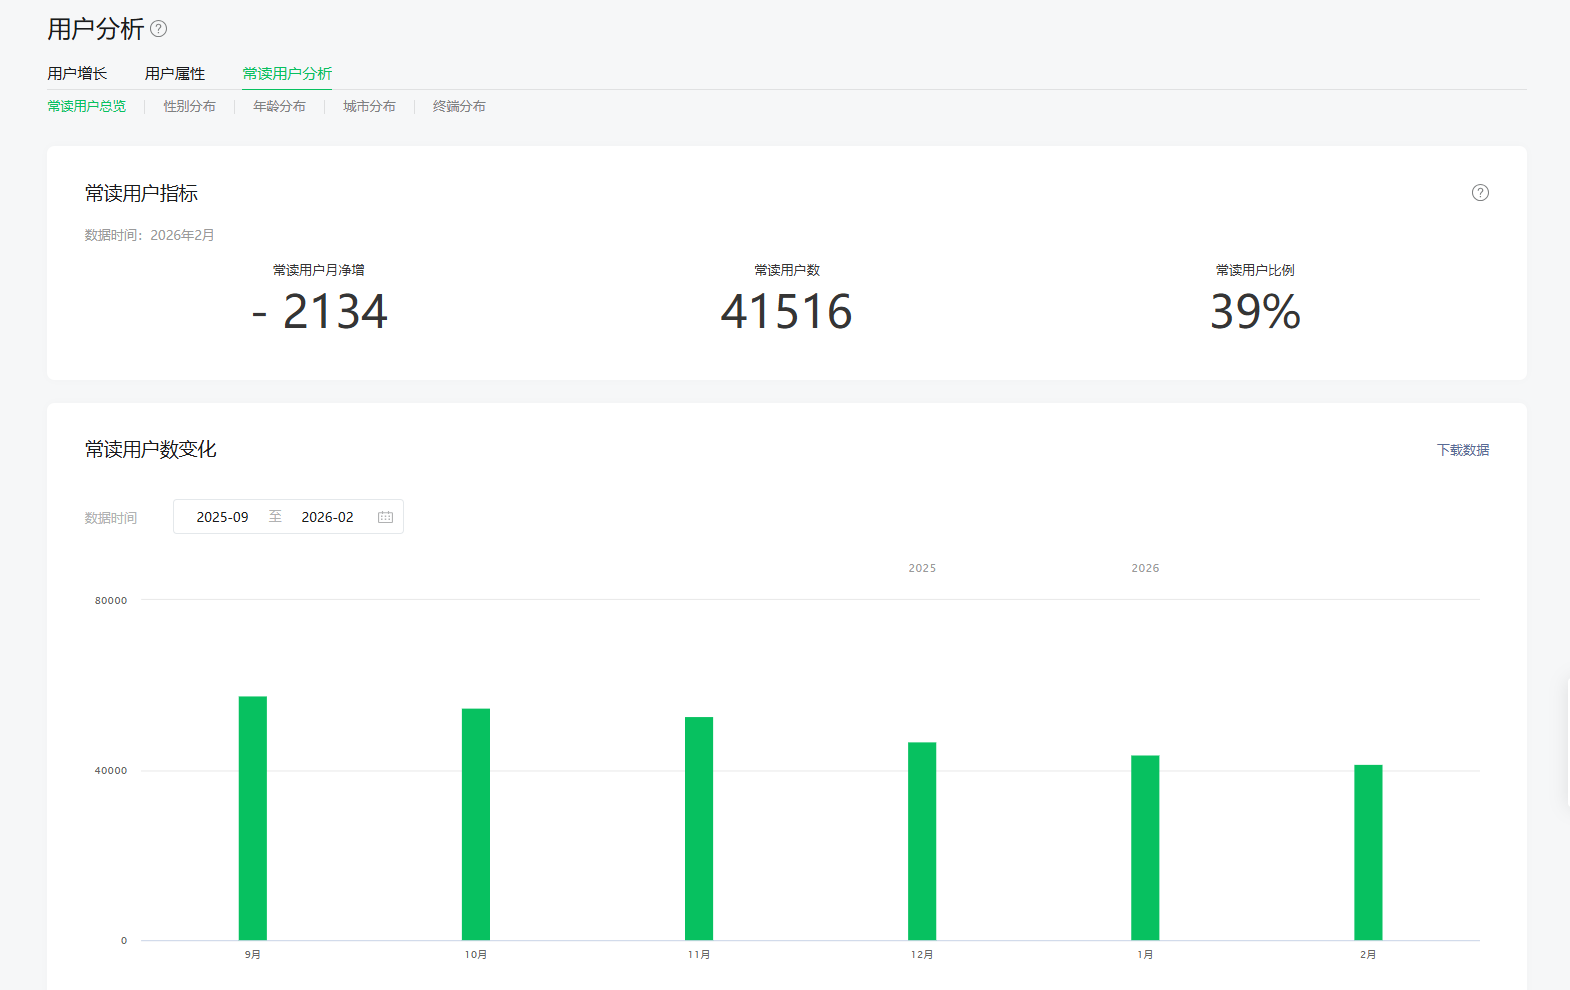Select the 常读用户分析 tab

[287, 73]
